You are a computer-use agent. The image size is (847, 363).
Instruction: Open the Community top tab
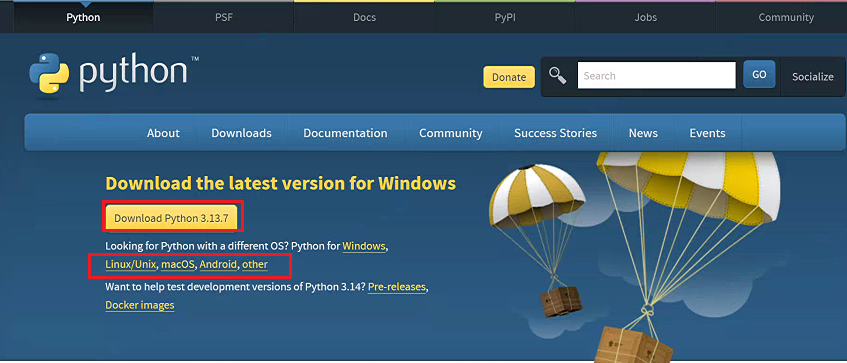point(786,17)
